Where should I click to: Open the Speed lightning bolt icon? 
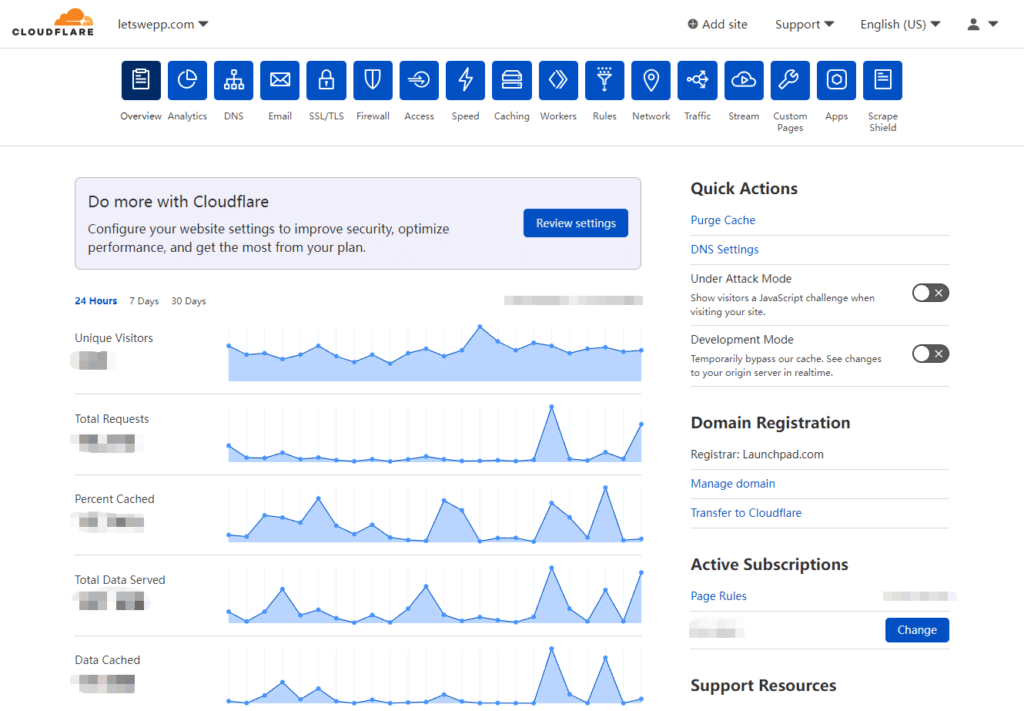click(465, 81)
